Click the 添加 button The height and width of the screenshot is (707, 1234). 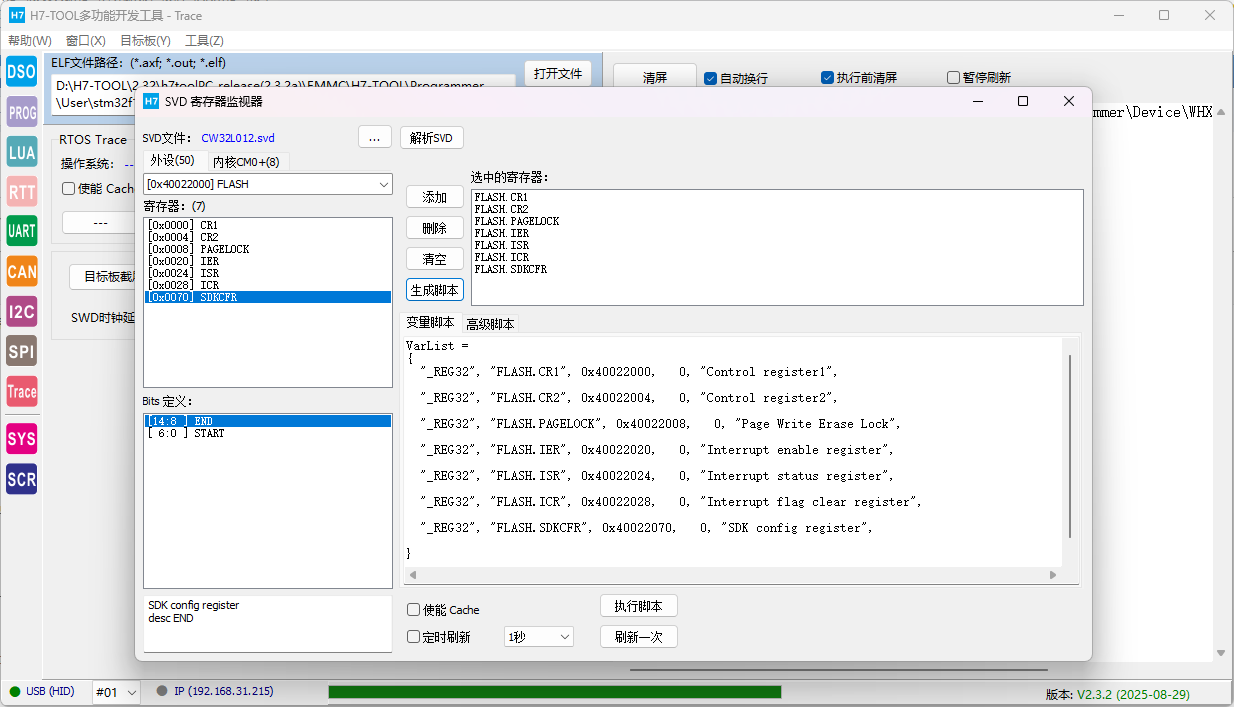[x=435, y=198]
